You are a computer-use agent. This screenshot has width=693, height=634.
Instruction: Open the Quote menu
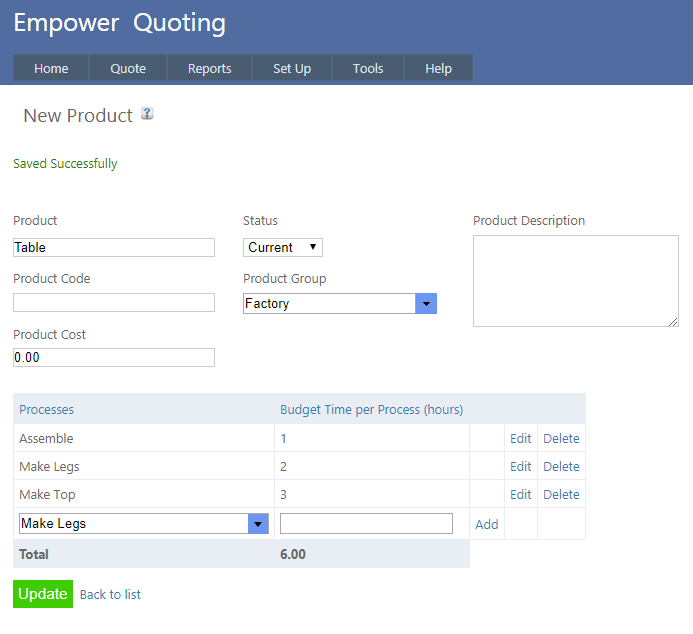click(x=128, y=68)
